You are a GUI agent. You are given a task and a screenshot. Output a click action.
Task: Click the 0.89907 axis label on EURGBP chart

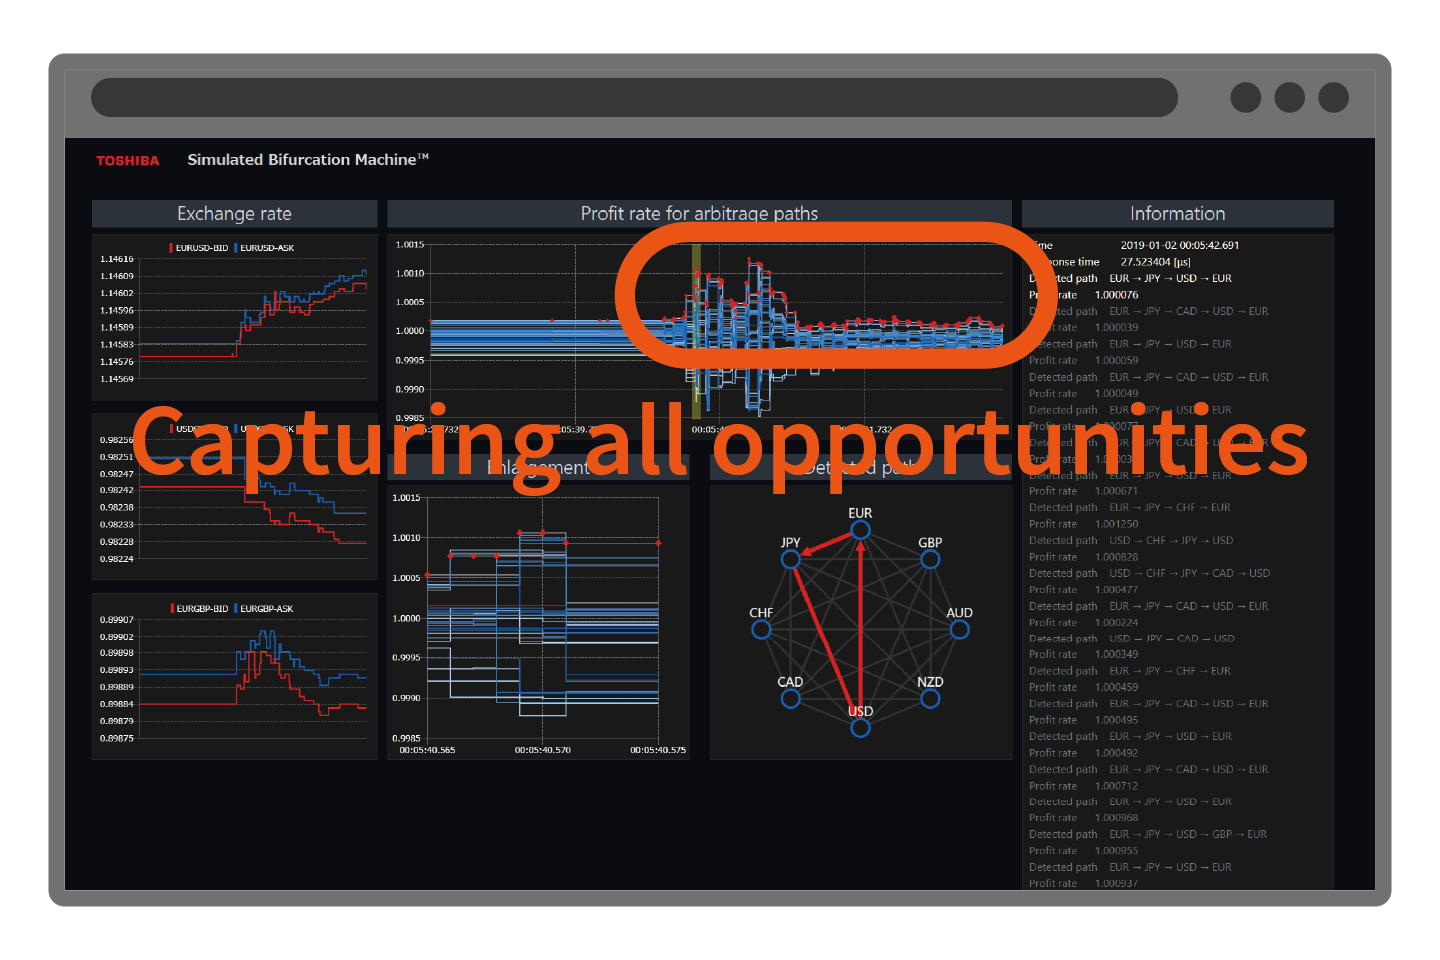(117, 620)
